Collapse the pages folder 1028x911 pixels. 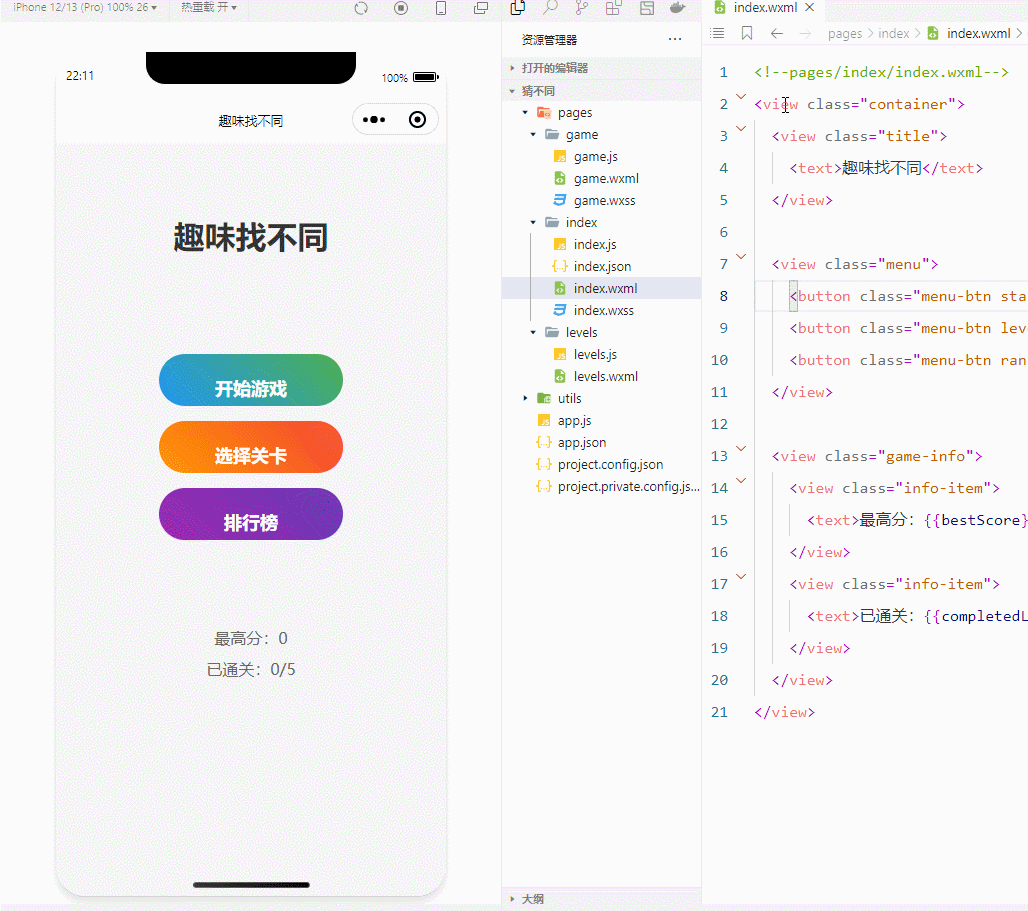[x=525, y=113]
